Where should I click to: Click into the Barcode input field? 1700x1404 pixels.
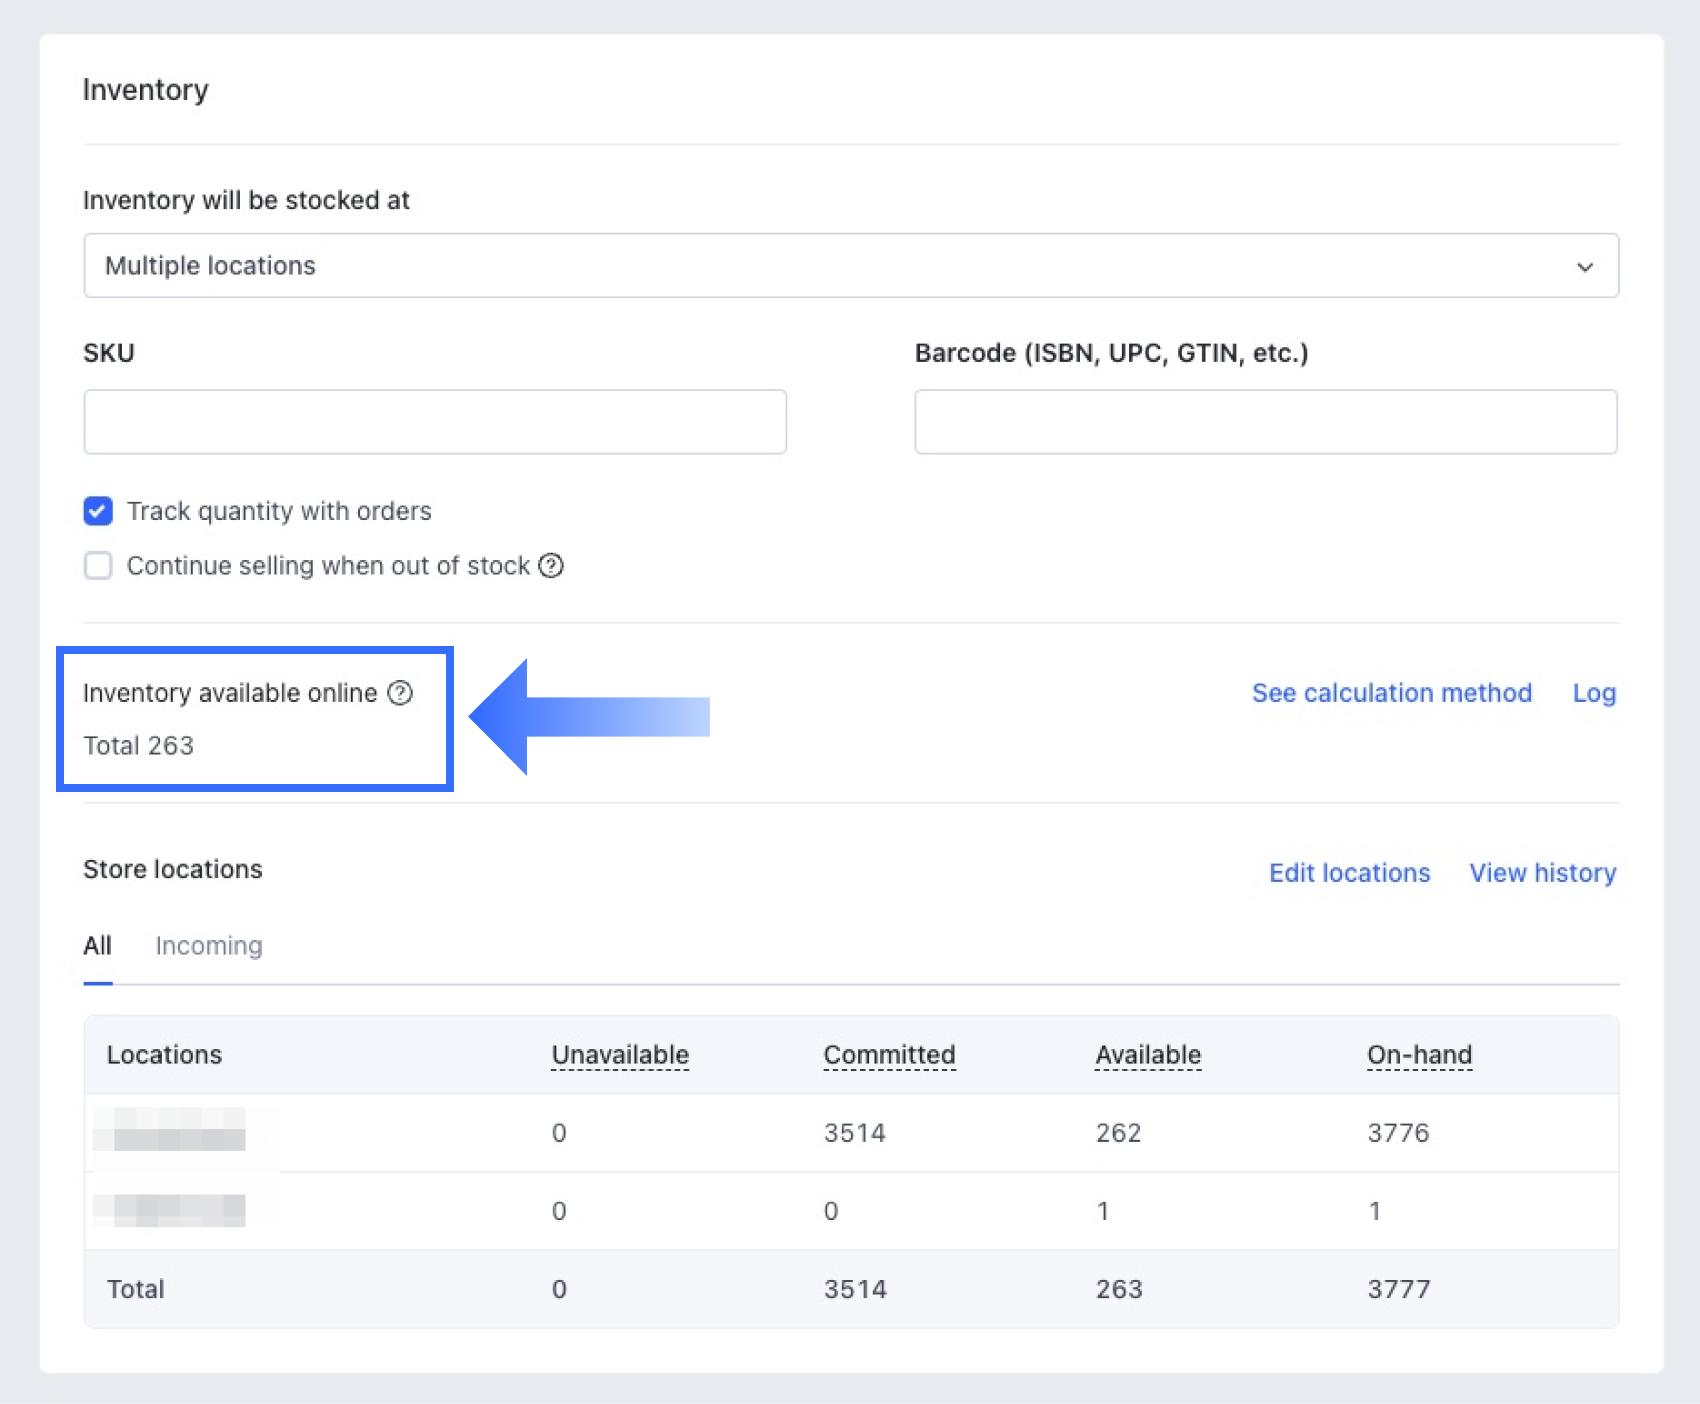pos(1265,422)
